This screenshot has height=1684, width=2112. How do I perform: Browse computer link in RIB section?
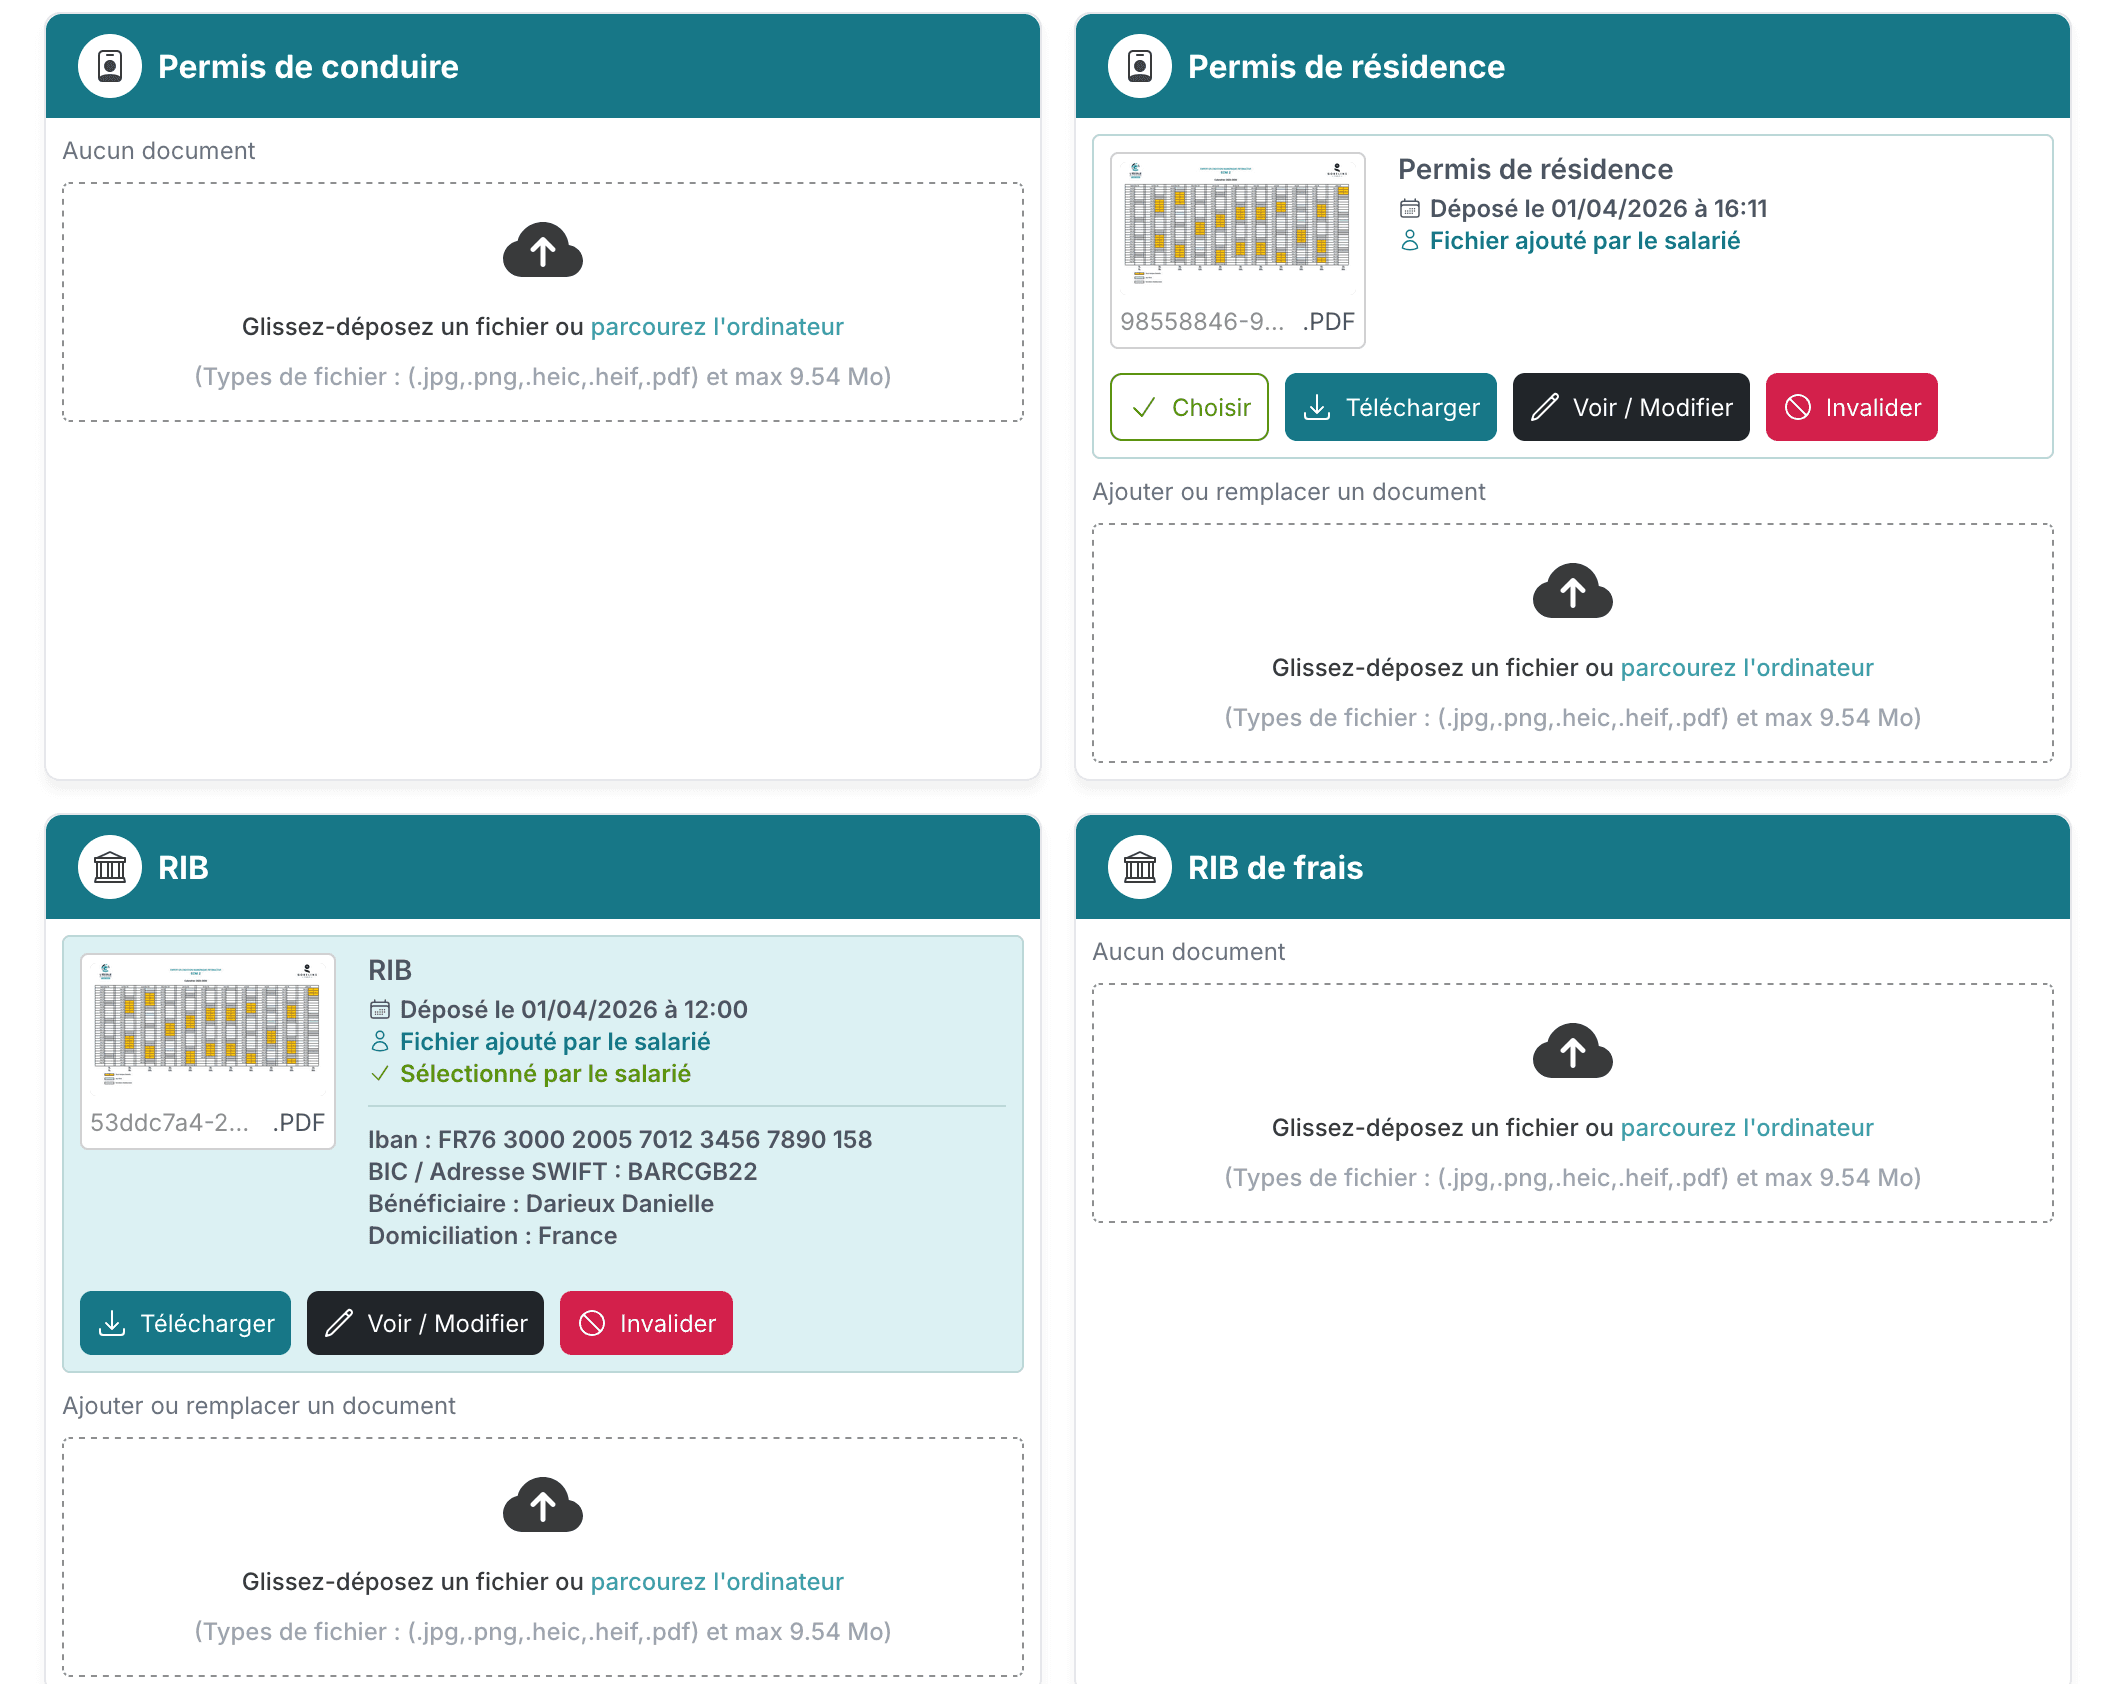pos(717,1582)
